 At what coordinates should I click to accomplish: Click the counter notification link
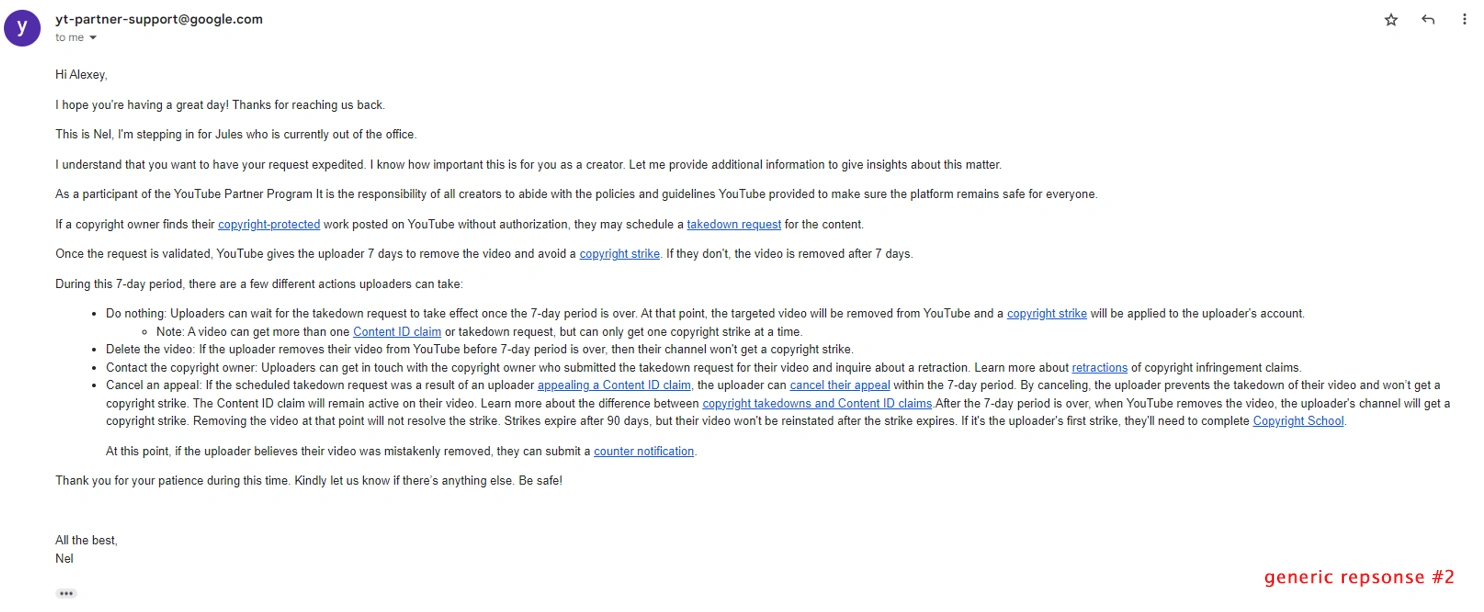(644, 452)
